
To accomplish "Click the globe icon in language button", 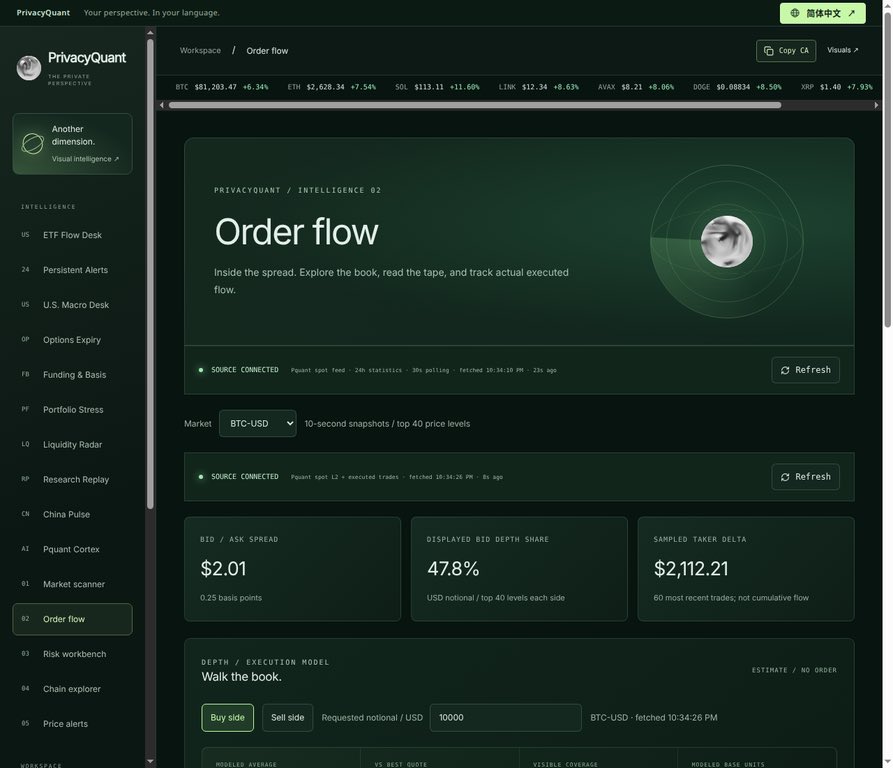I will [x=794, y=13].
